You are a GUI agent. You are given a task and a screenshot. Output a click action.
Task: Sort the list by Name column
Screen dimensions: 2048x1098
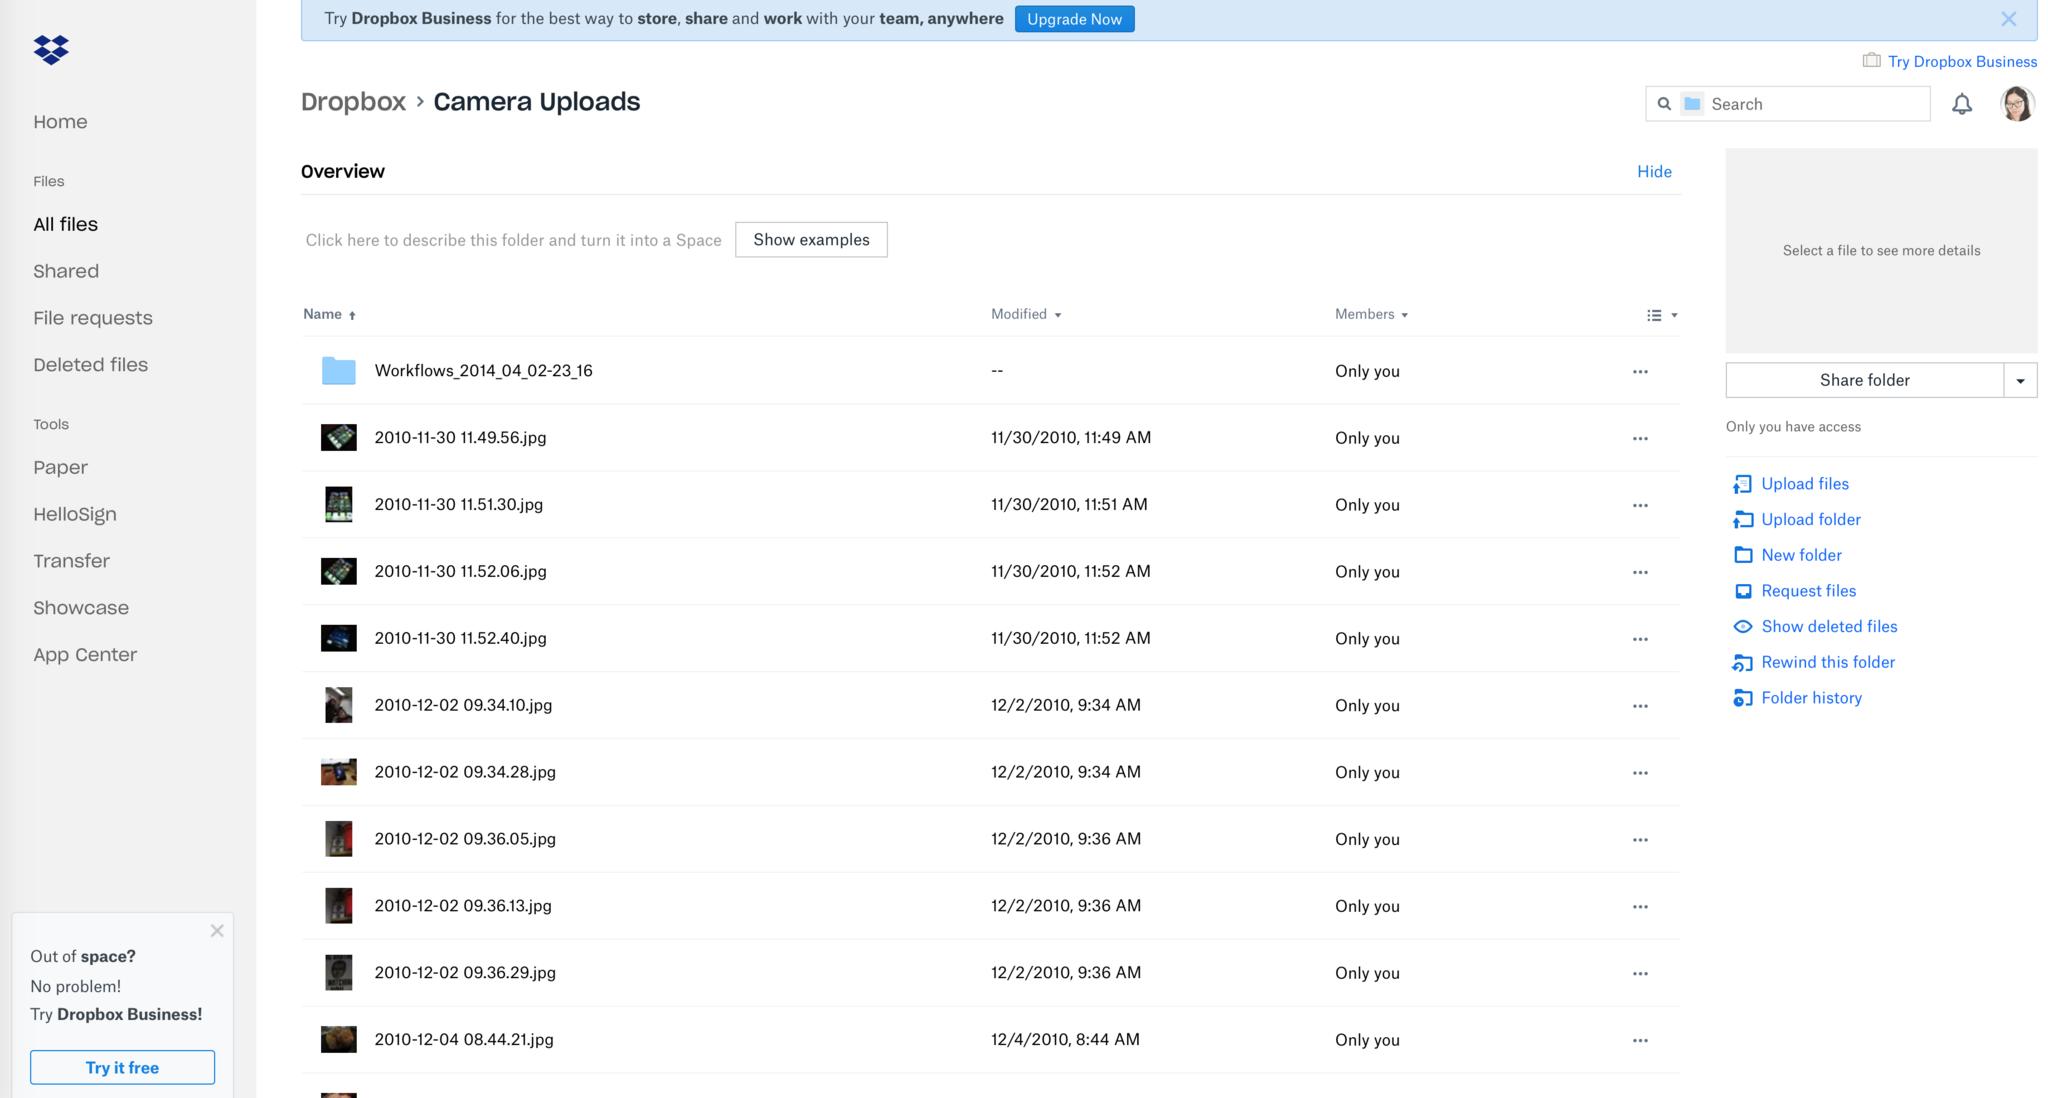329,314
